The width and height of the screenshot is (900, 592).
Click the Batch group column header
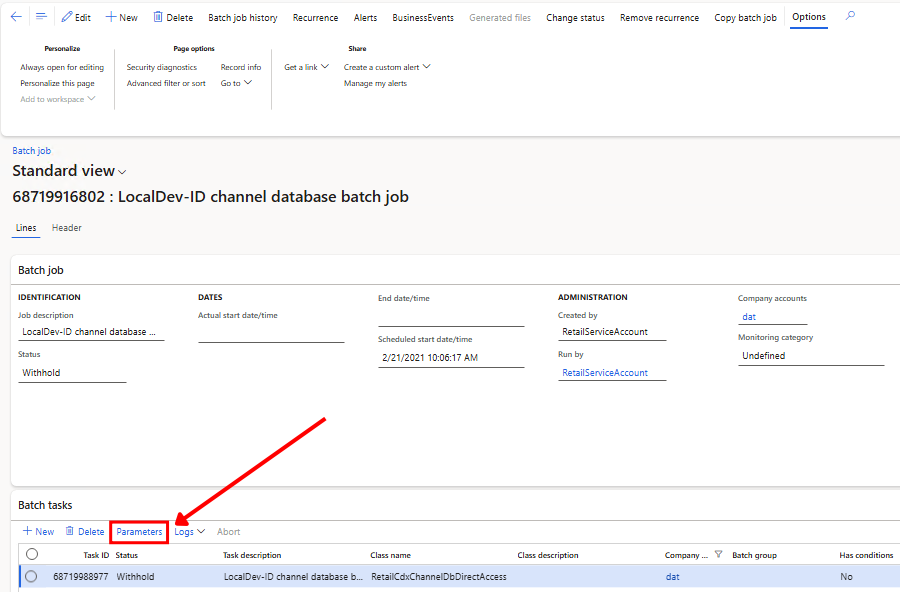click(x=754, y=555)
